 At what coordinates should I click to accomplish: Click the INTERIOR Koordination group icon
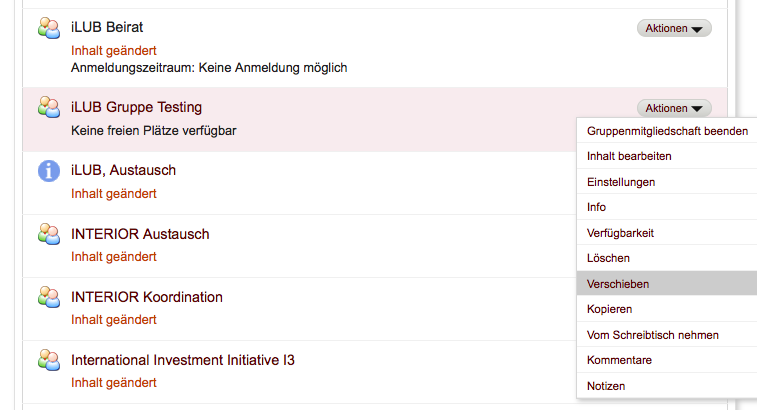tap(49, 297)
